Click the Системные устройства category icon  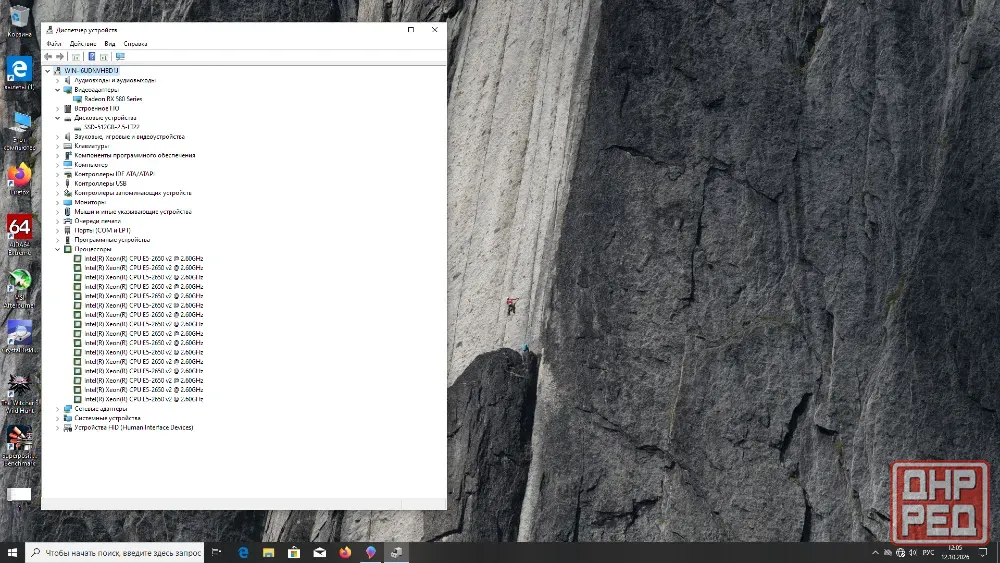pyautogui.click(x=68, y=418)
